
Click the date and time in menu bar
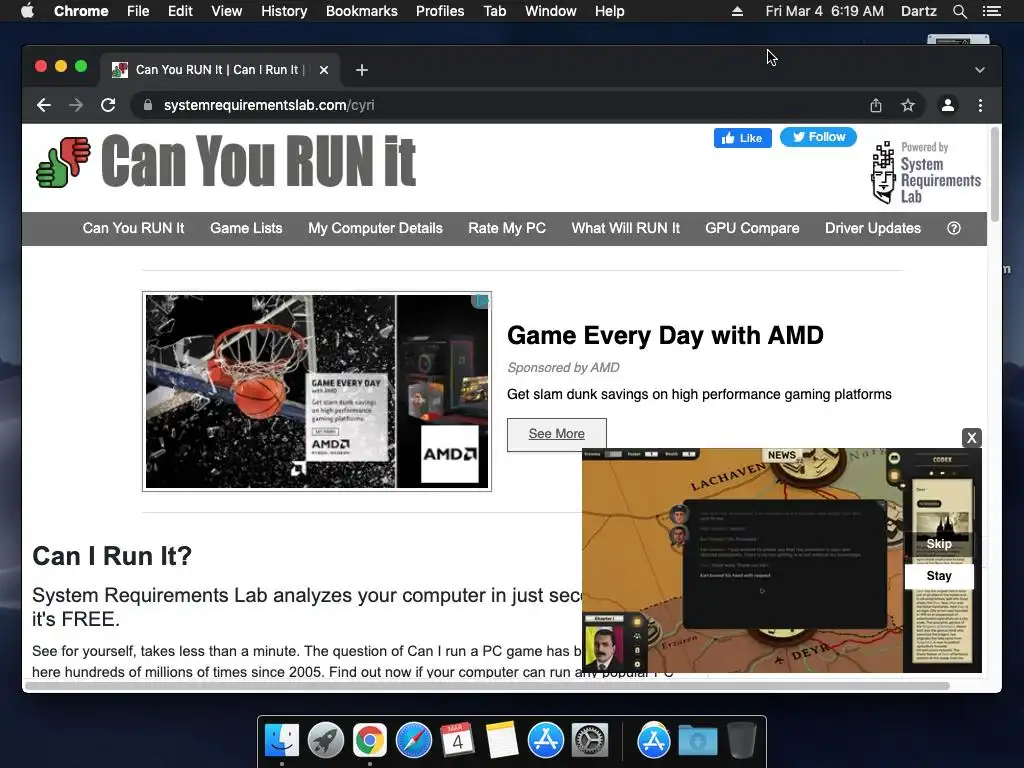[x=825, y=11]
